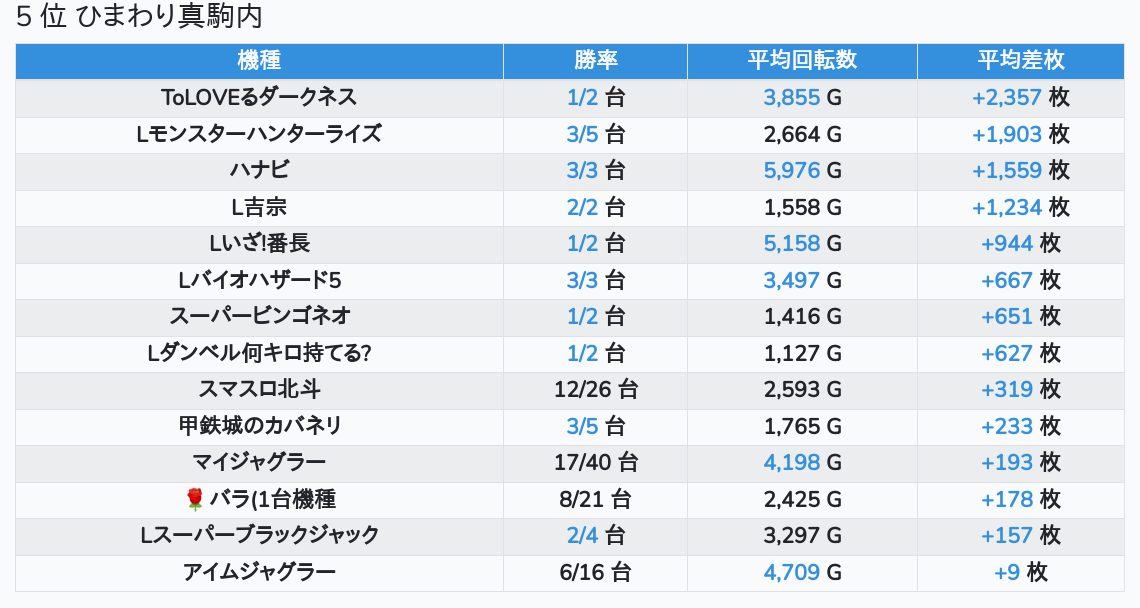Viewport: 1140px width, 608px height.
Task: Select Lスーパーブラックジャック win rate 2/4
Action: (582, 535)
